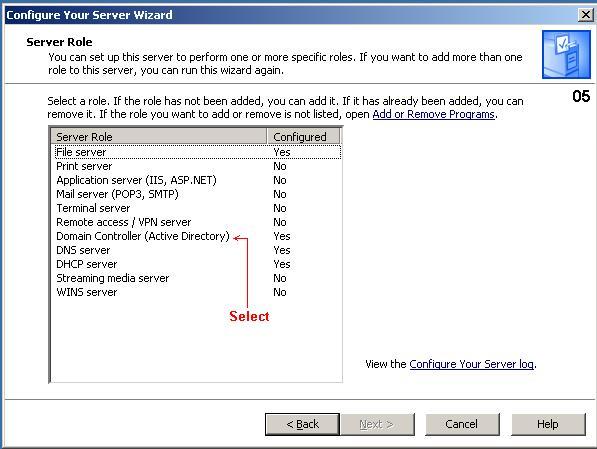The width and height of the screenshot is (597, 449).
Task: Select the File server role
Action: coord(197,152)
